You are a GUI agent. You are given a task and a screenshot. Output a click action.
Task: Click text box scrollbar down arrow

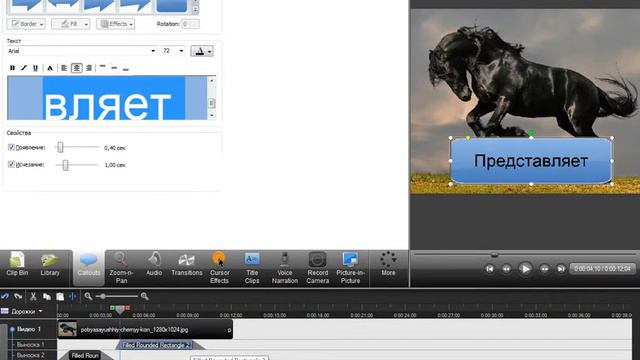(x=211, y=116)
